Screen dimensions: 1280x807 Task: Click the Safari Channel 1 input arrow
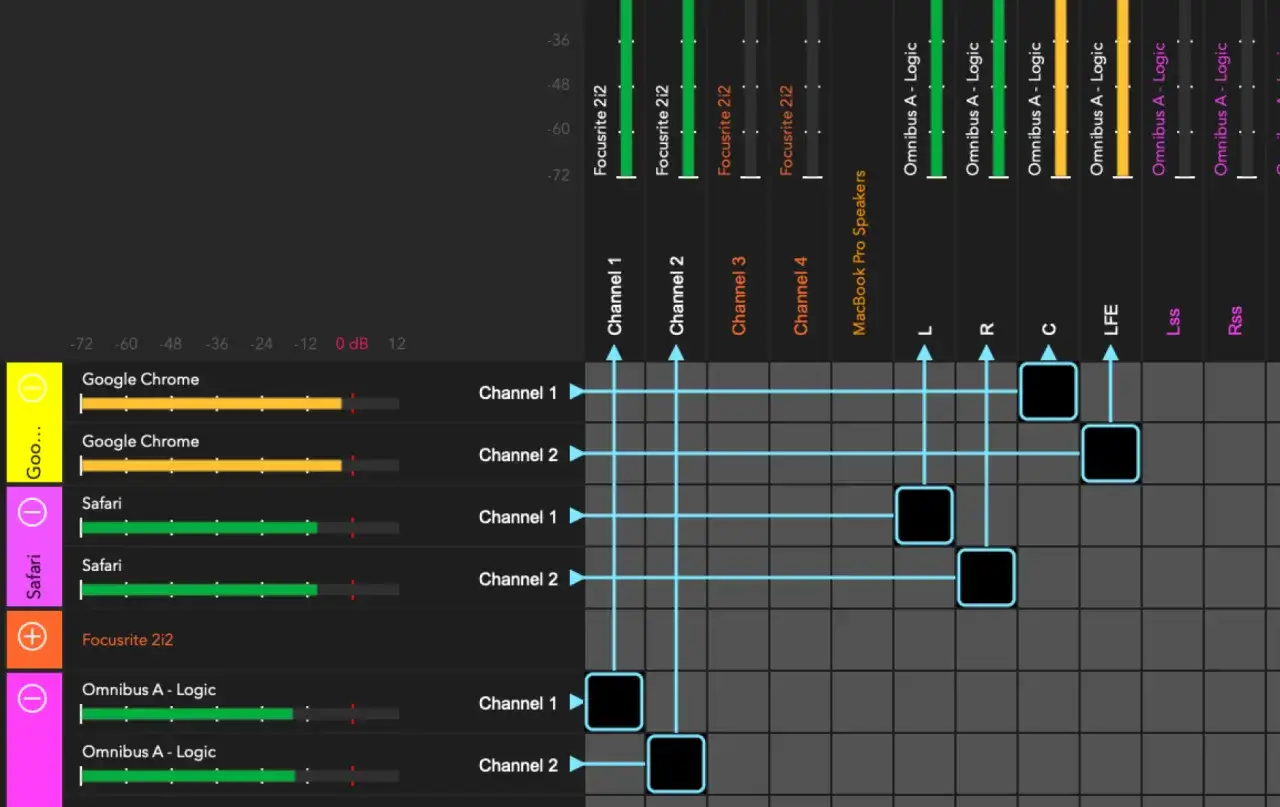576,516
